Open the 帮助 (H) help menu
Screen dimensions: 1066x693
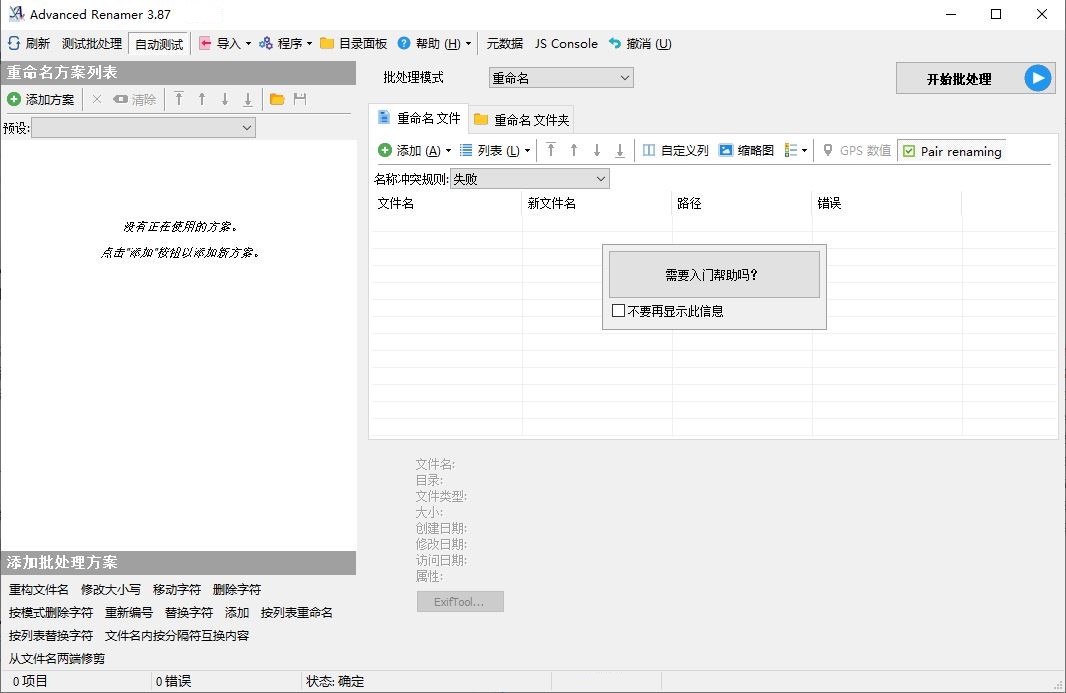(x=434, y=44)
